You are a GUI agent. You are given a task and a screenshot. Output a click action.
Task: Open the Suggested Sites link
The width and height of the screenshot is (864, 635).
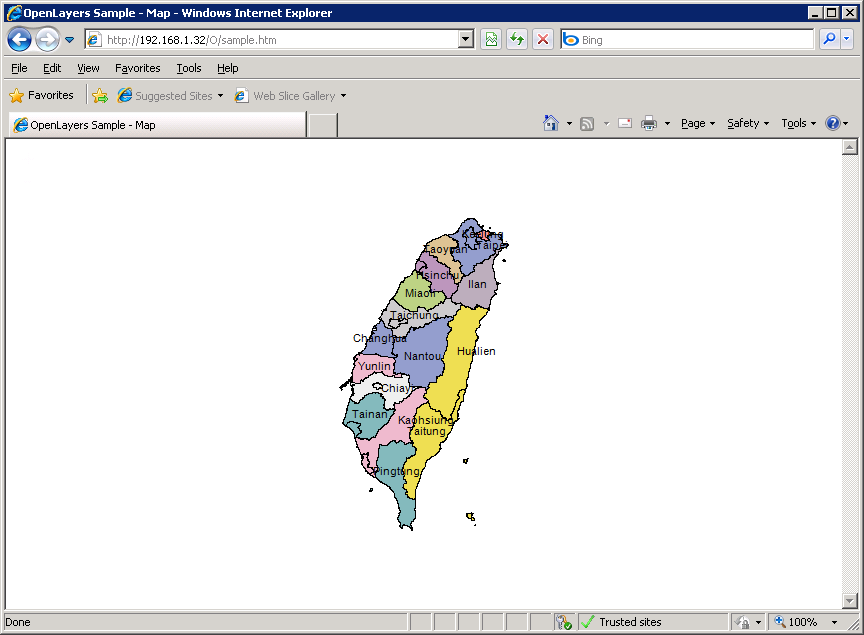[x=172, y=96]
